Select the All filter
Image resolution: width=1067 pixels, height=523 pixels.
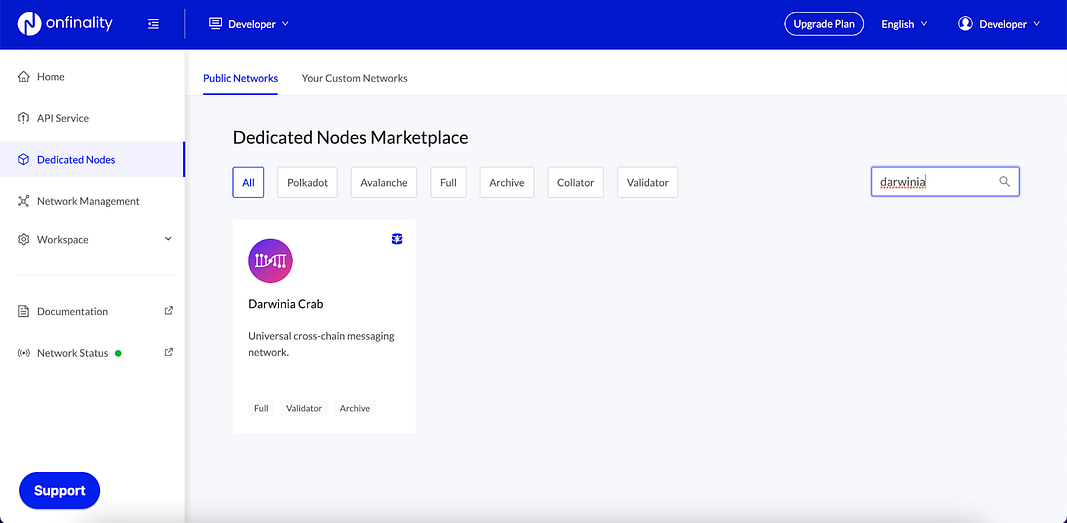point(248,182)
